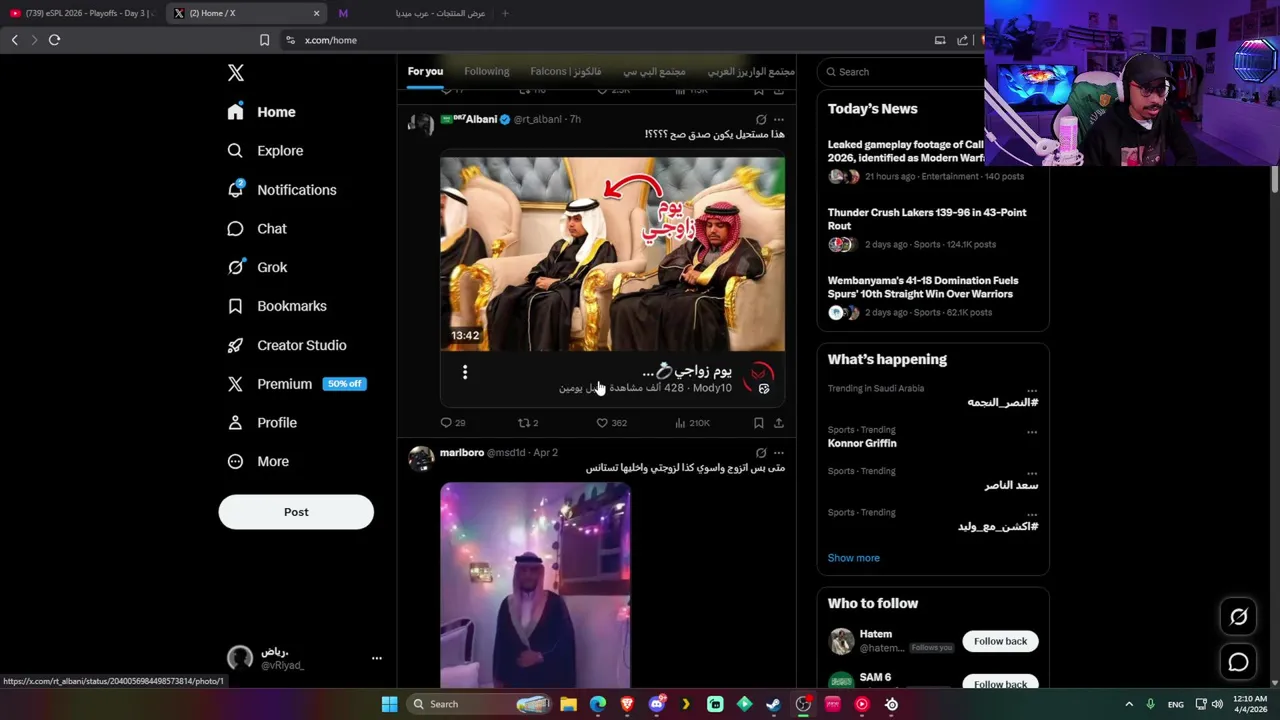Screen dimensions: 1280x720
Task: Open the Konnor Griffin trending topic
Action: pyautogui.click(x=862, y=443)
